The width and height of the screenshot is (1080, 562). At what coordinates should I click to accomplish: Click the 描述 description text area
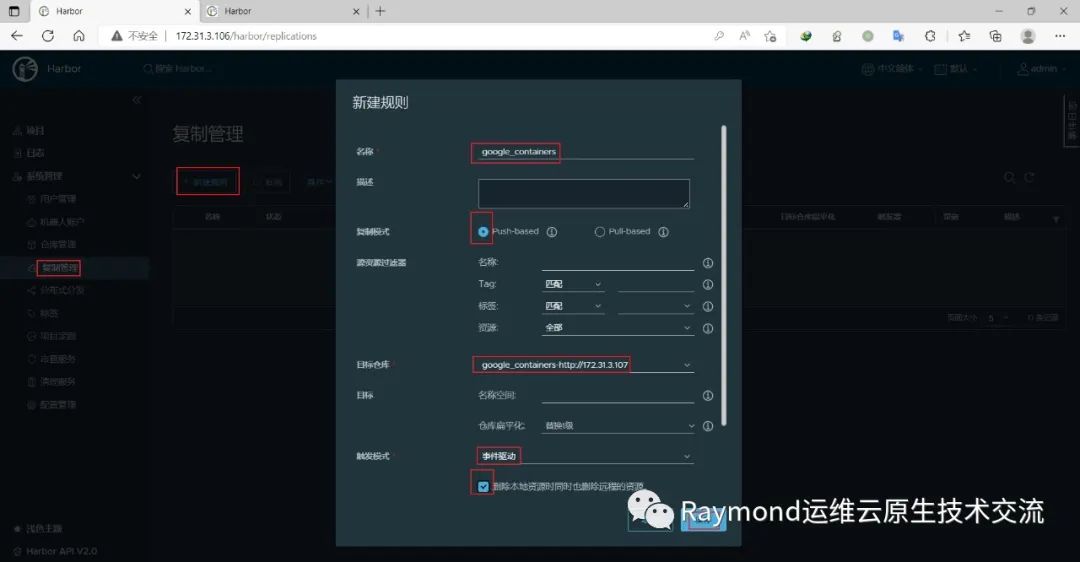tap(583, 194)
